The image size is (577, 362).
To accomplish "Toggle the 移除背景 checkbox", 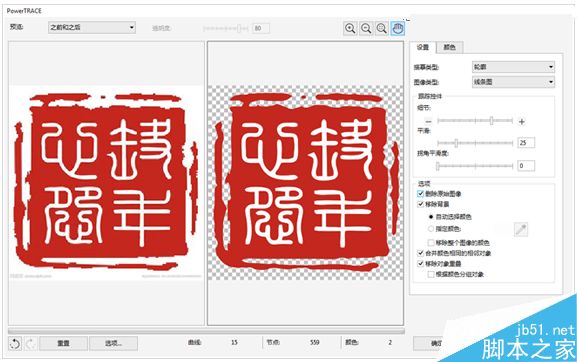I will pyautogui.click(x=421, y=204).
